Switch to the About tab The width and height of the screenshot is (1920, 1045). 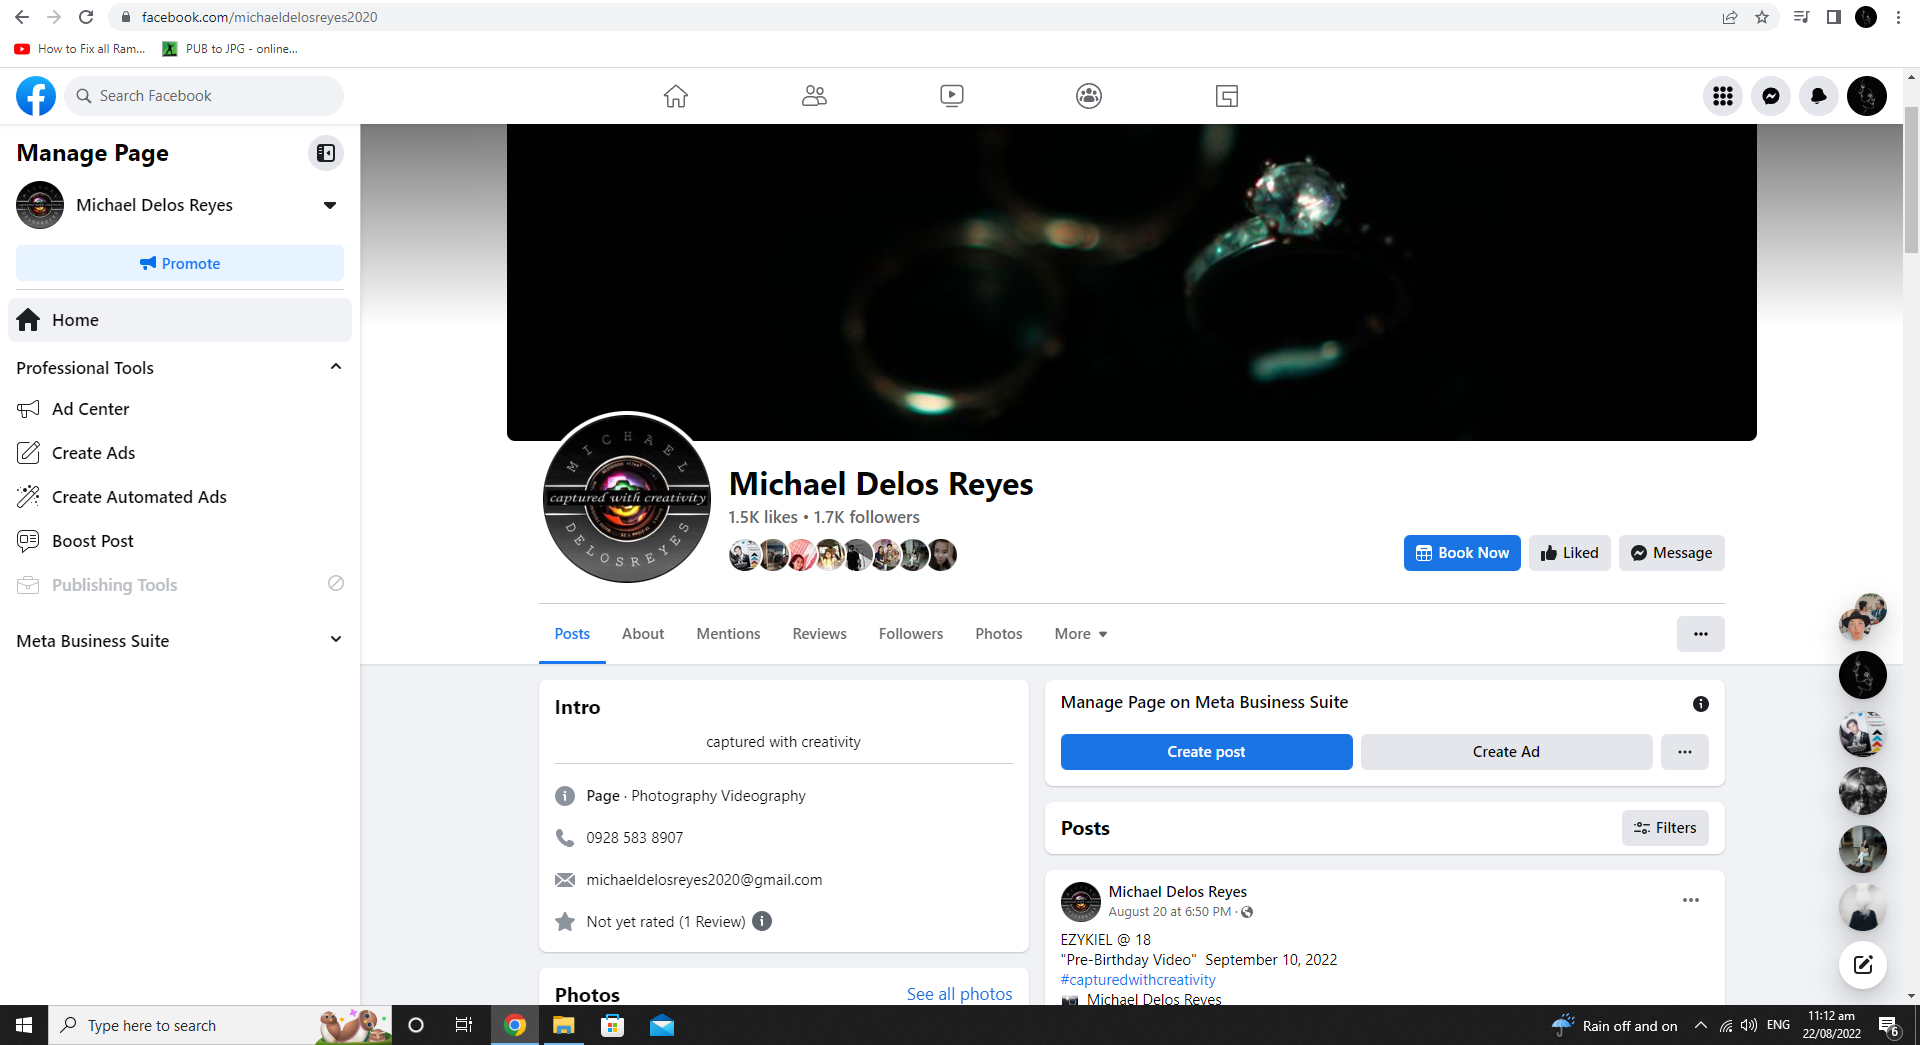(643, 634)
